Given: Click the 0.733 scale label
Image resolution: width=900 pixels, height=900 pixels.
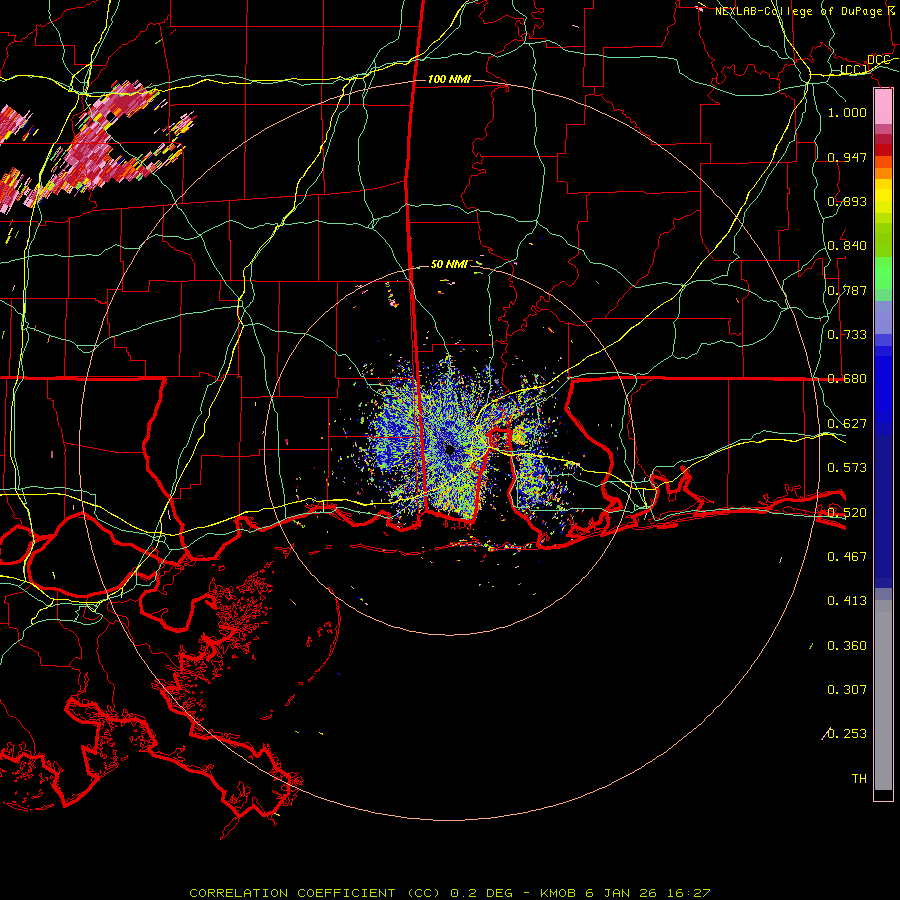Looking at the screenshot, I should (x=847, y=335).
